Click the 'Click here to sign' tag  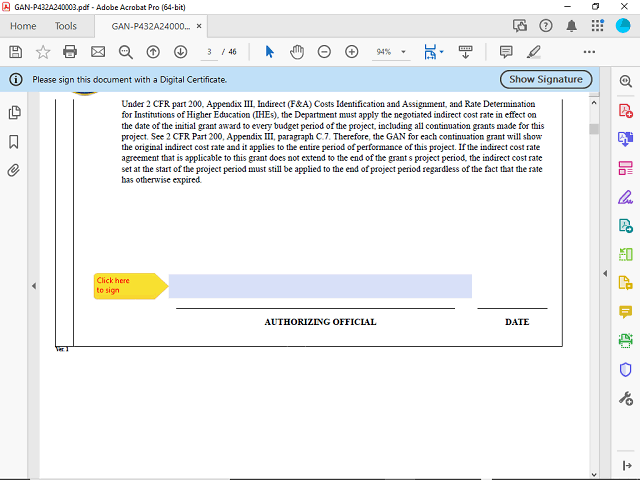[x=131, y=286]
